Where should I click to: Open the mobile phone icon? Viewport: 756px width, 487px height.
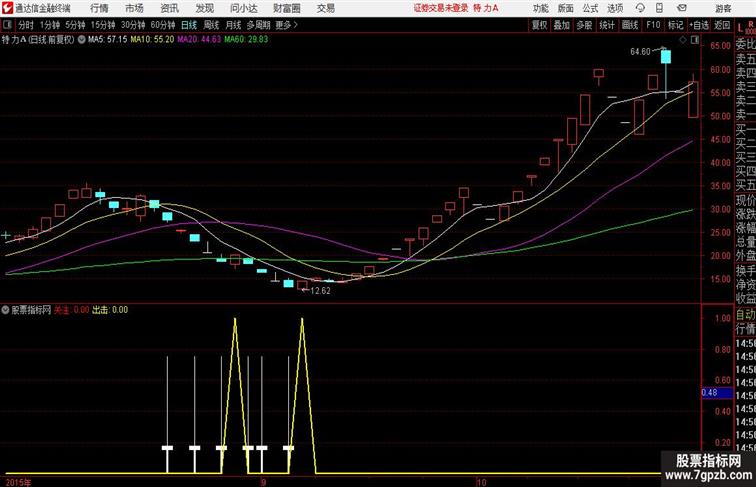(659, 8)
